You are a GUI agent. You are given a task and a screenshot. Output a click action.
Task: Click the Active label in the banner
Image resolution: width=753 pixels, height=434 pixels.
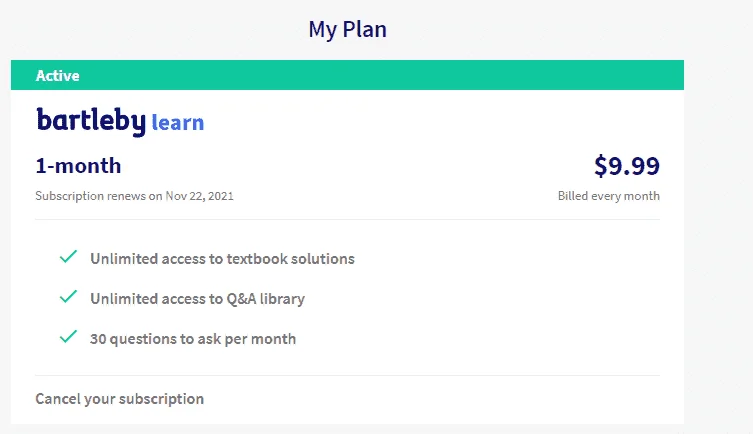[x=58, y=75]
